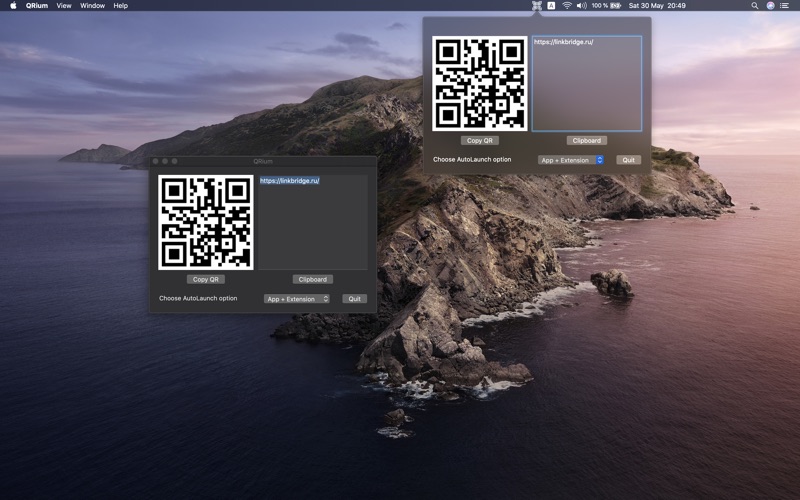Click the QRium window title bar text
The image size is (800, 500).
pyautogui.click(x=263, y=161)
